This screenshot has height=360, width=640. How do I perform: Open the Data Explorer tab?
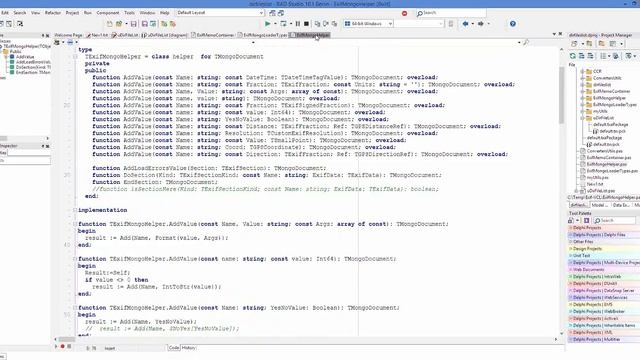pos(620,205)
